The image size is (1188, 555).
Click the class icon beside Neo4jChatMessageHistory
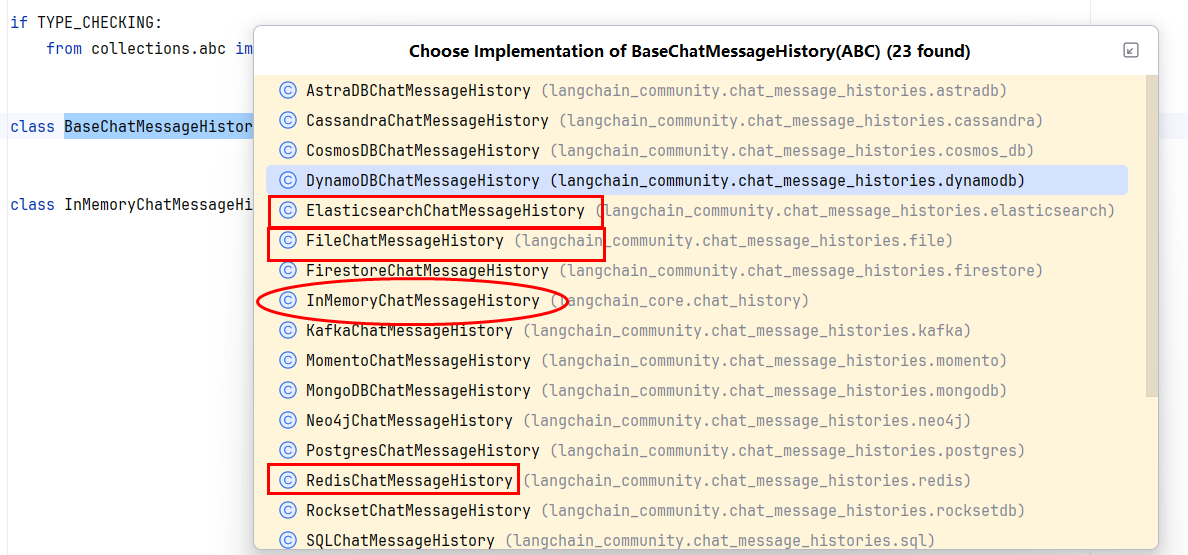287,421
